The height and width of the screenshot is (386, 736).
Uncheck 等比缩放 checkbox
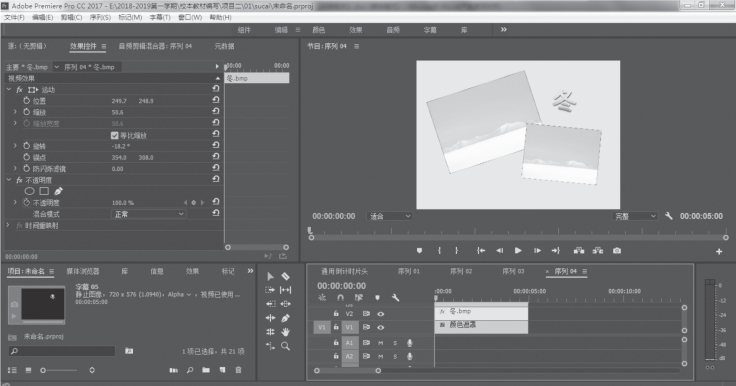[x=115, y=135]
